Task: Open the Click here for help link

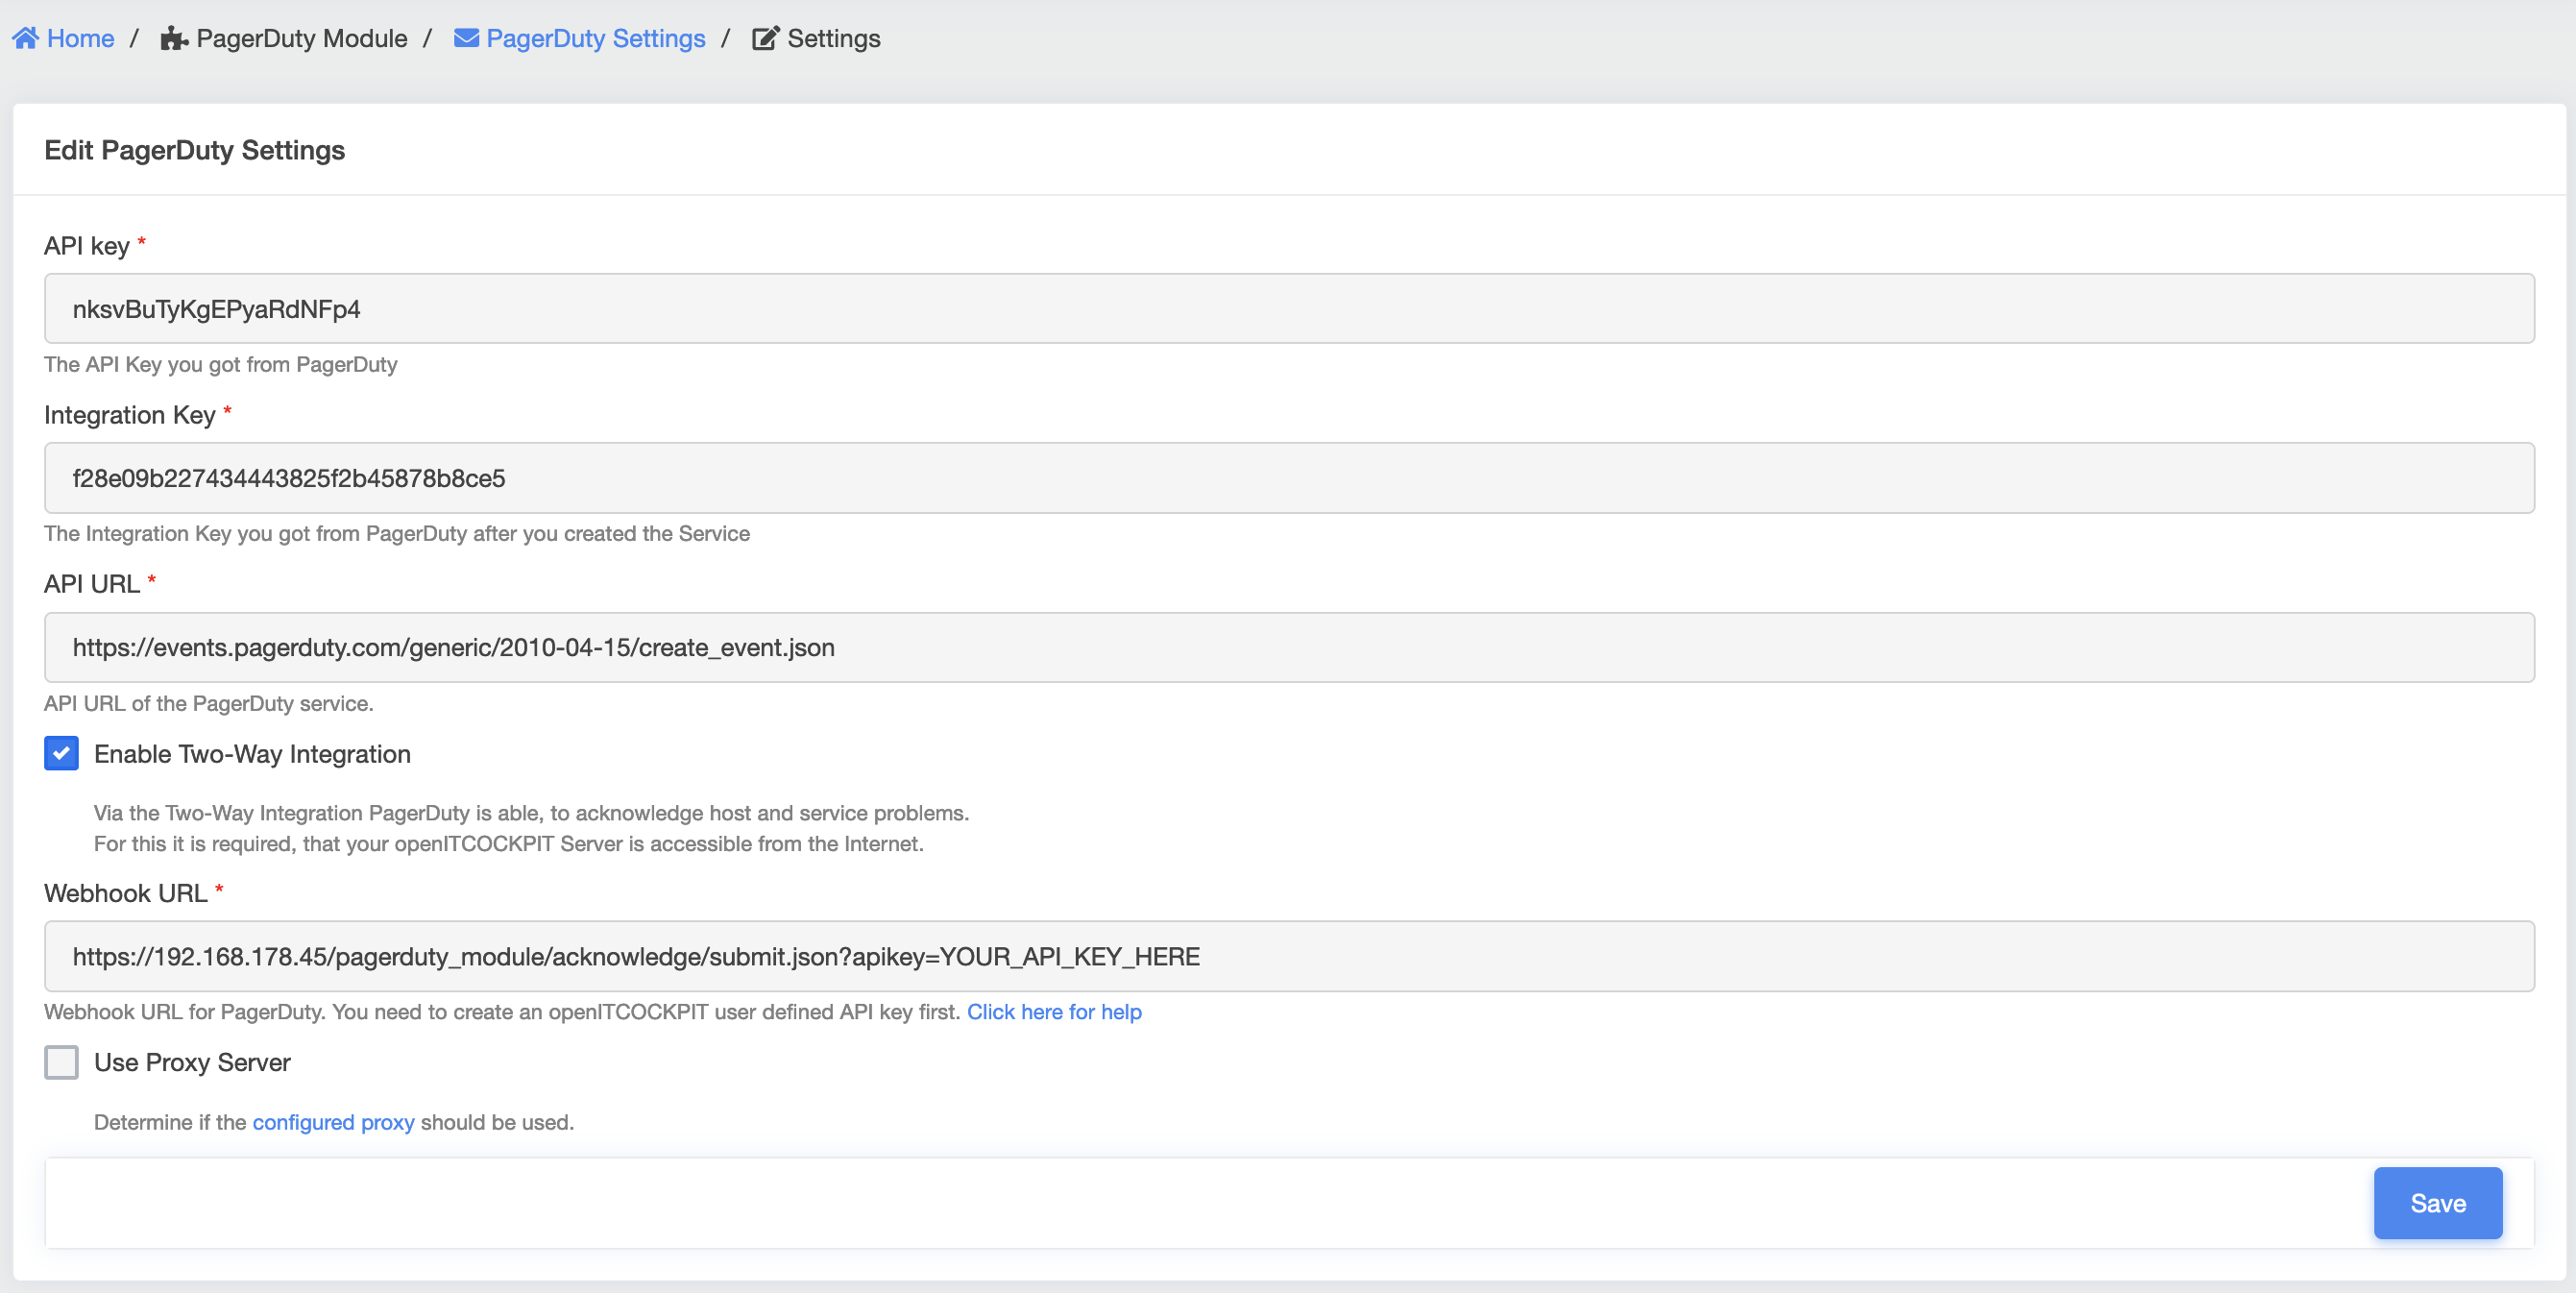Action: pyautogui.click(x=1054, y=1012)
